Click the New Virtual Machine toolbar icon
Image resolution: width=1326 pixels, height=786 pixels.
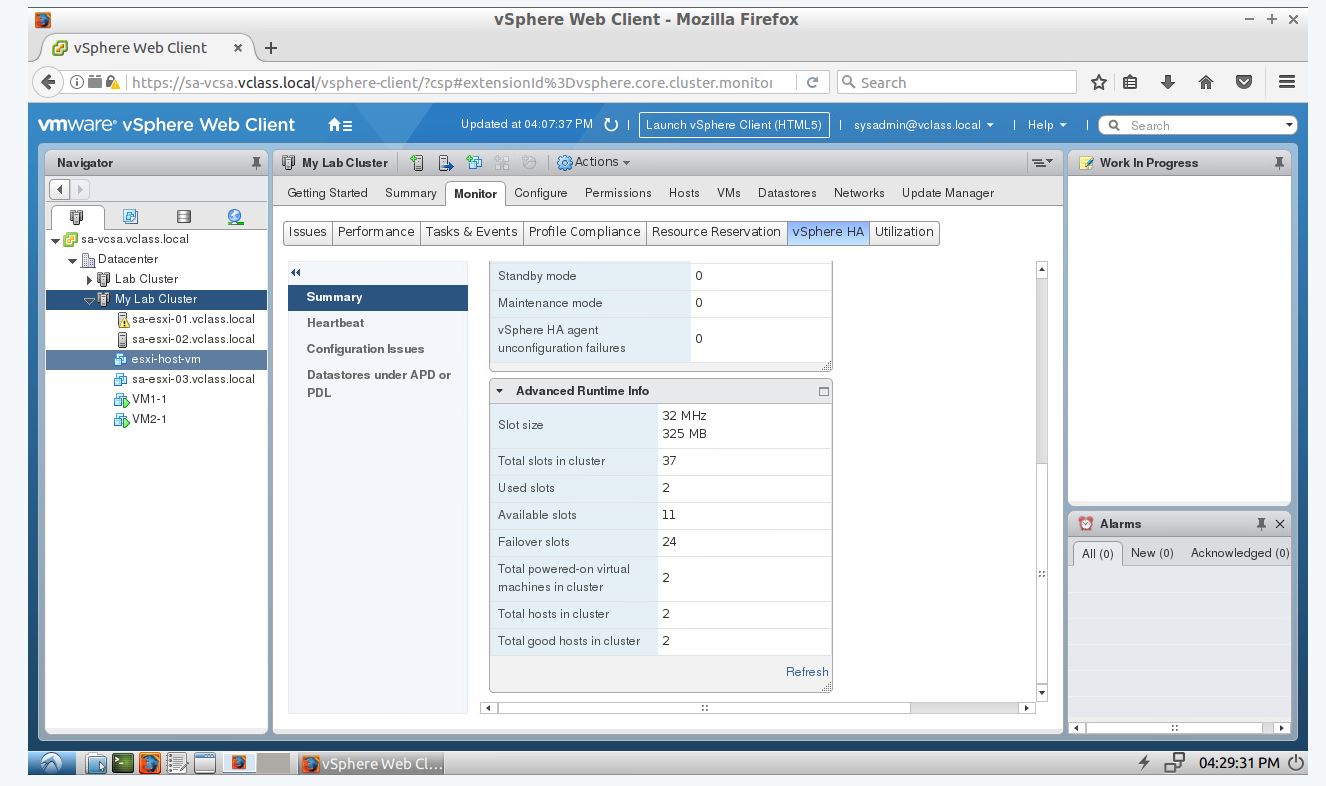coord(474,163)
